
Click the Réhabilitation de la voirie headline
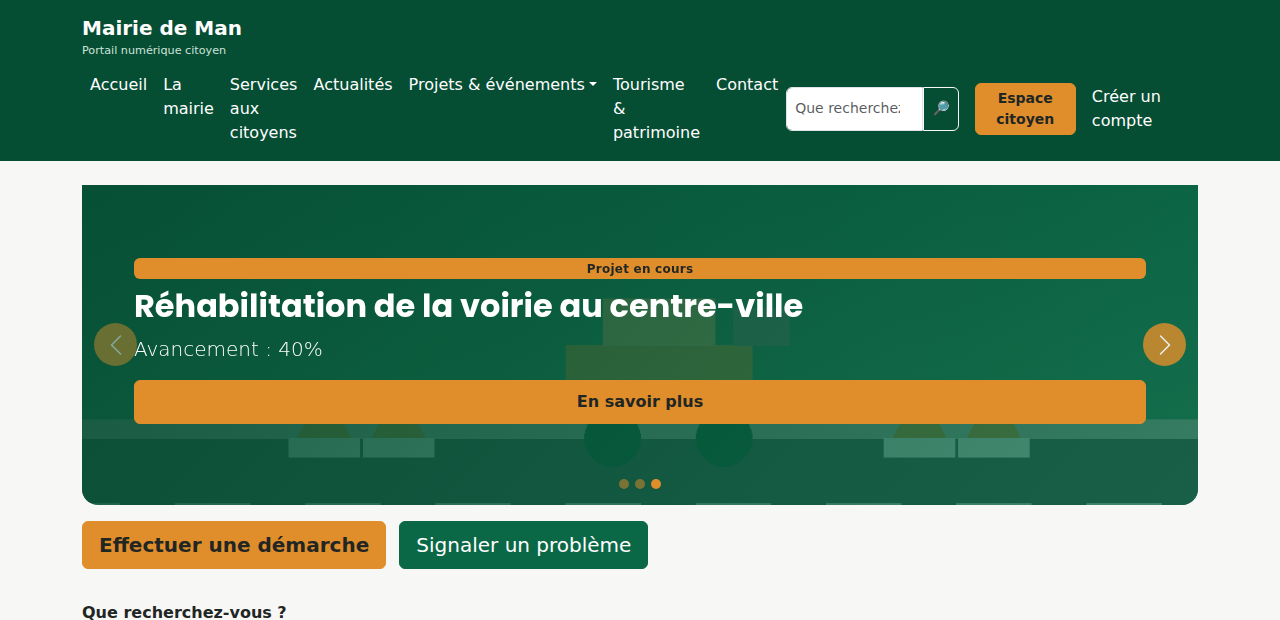(468, 306)
